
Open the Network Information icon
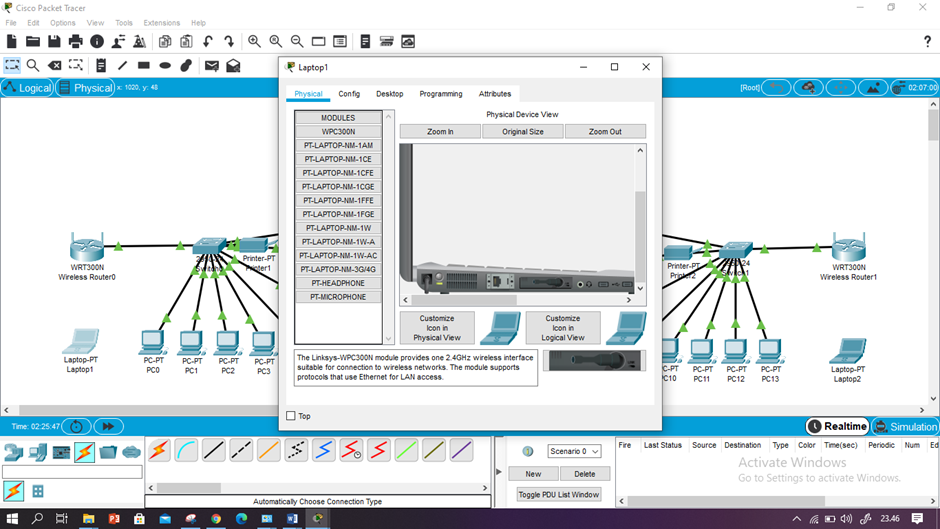(97, 41)
